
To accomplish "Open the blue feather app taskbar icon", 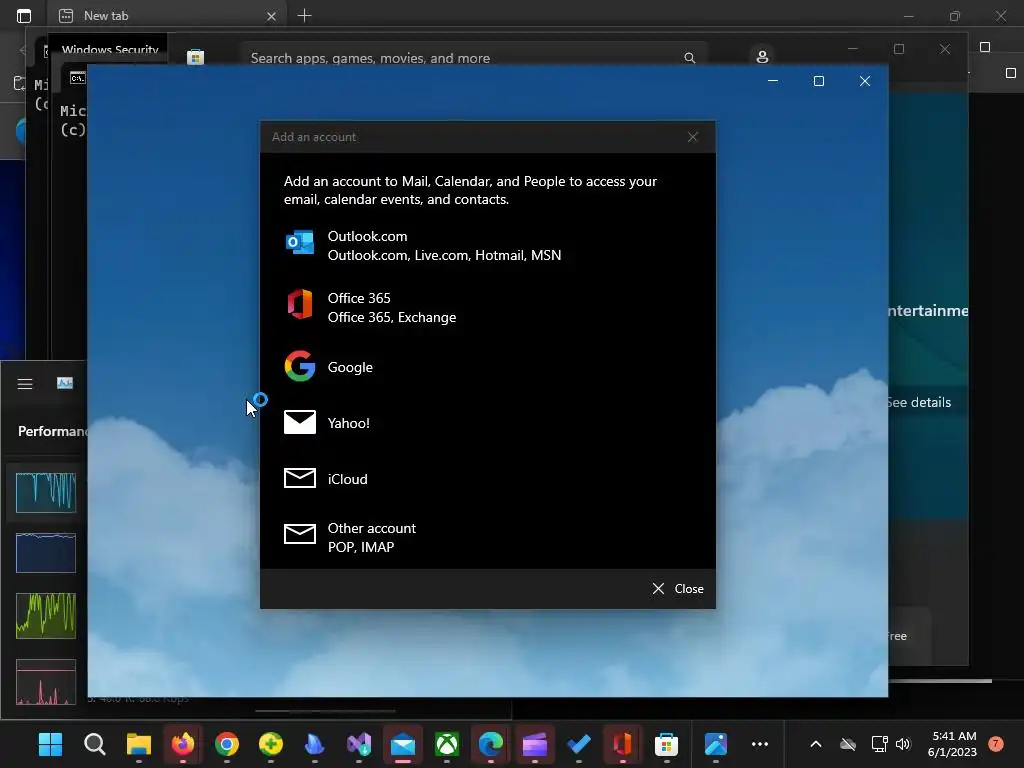I will 315,744.
